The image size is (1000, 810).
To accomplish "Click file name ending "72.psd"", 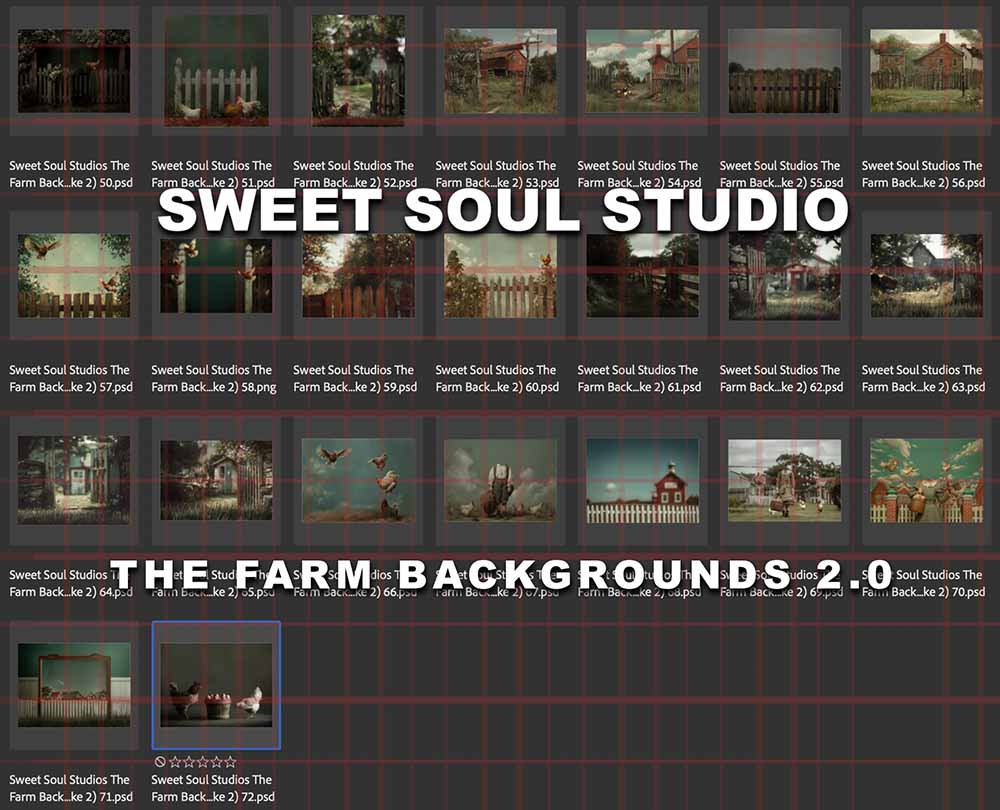I will click(x=213, y=788).
